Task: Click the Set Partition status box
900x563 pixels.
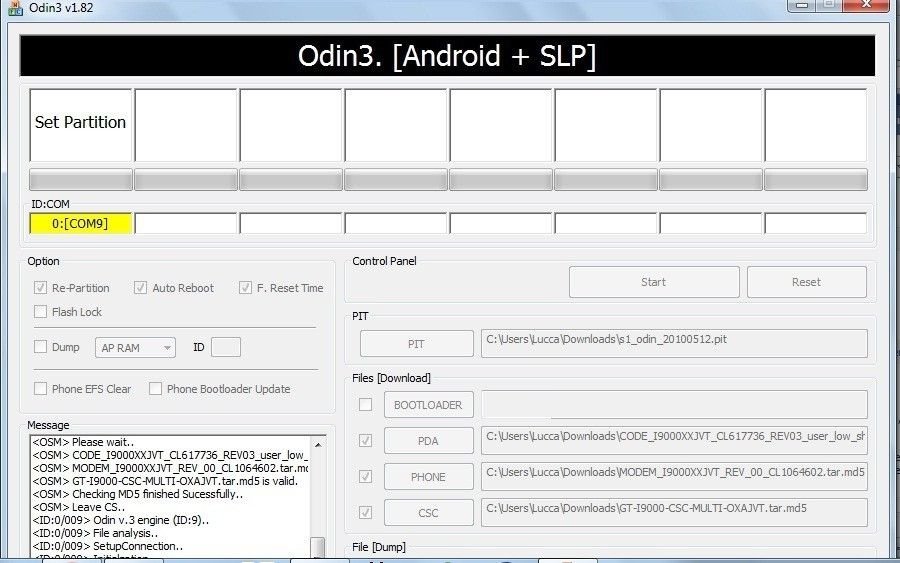Action: point(80,125)
